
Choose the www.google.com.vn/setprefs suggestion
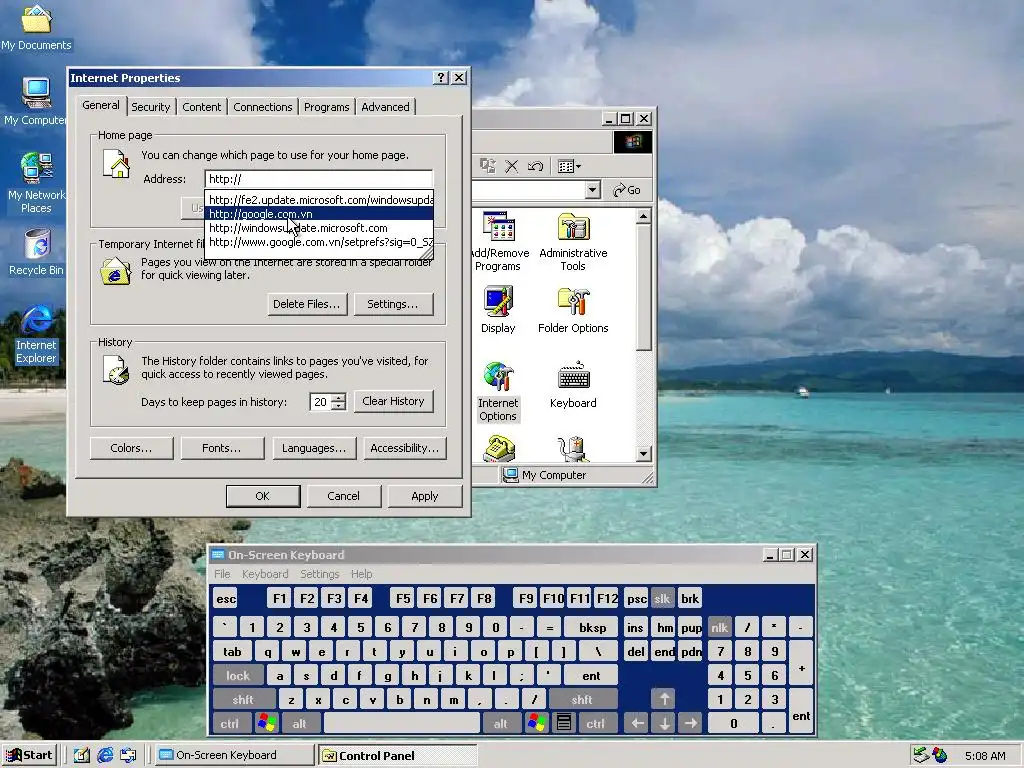[319, 242]
